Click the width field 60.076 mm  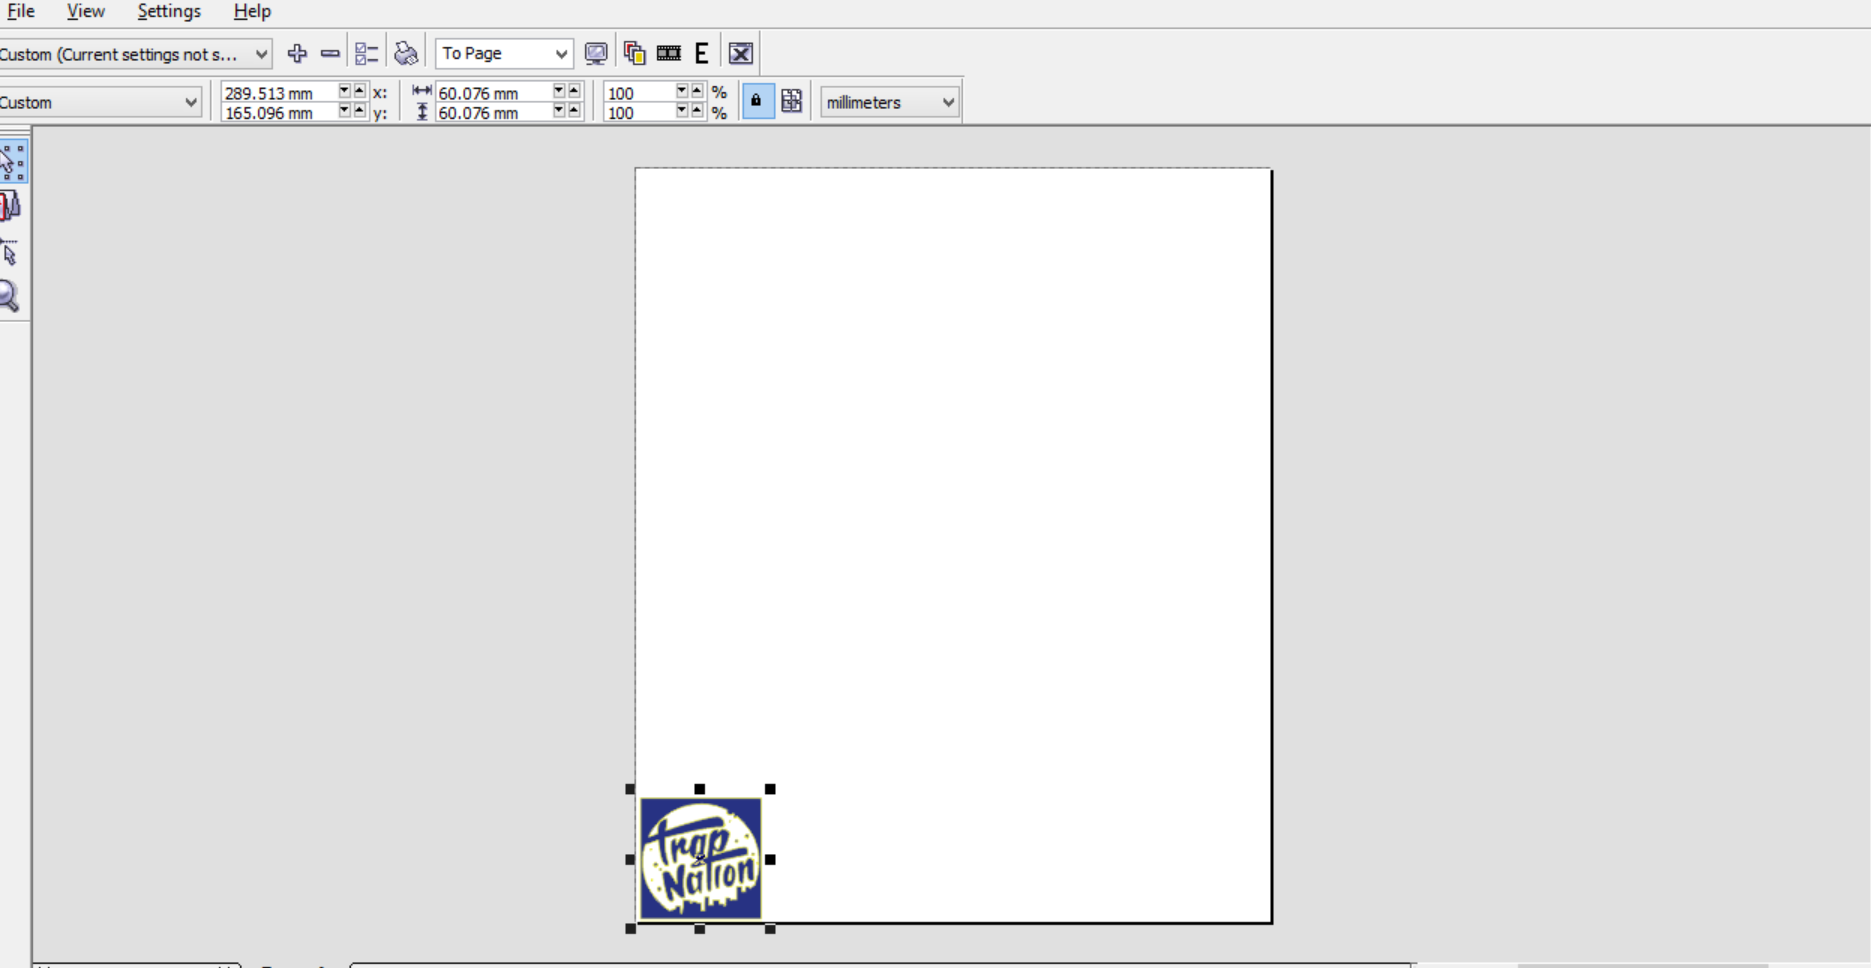click(493, 93)
